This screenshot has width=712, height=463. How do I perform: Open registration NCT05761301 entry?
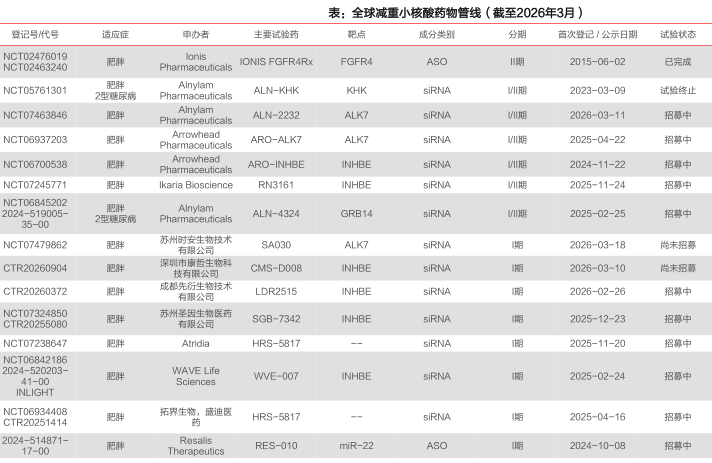point(35,89)
